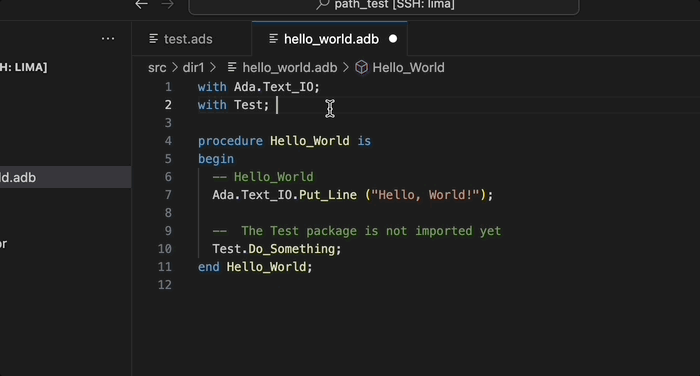
Task: Open the dir1 breadcrumb dropdown
Action: coord(193,67)
